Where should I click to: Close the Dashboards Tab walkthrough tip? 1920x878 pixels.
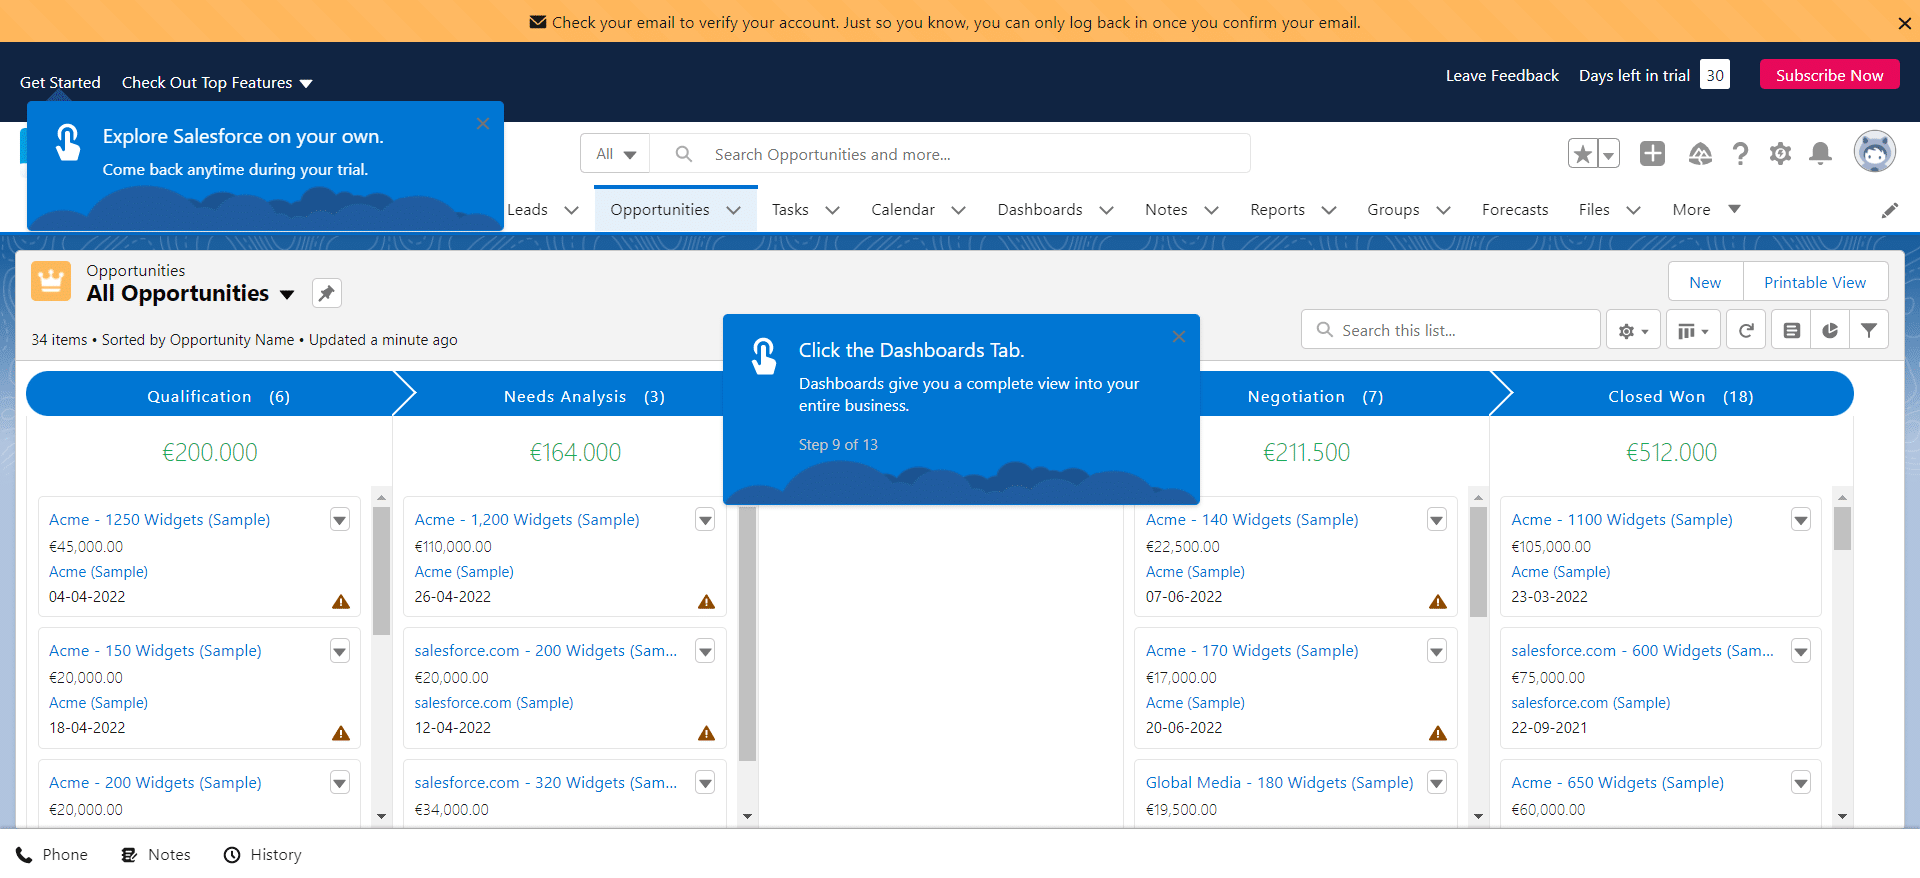pyautogui.click(x=1179, y=337)
